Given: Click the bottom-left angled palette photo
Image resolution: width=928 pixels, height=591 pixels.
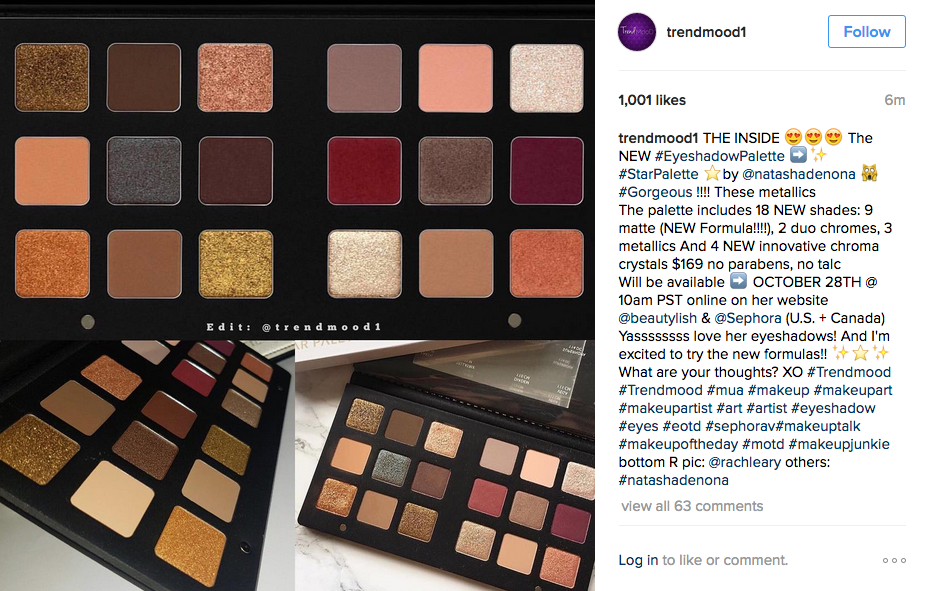Looking at the screenshot, I should click(147, 466).
